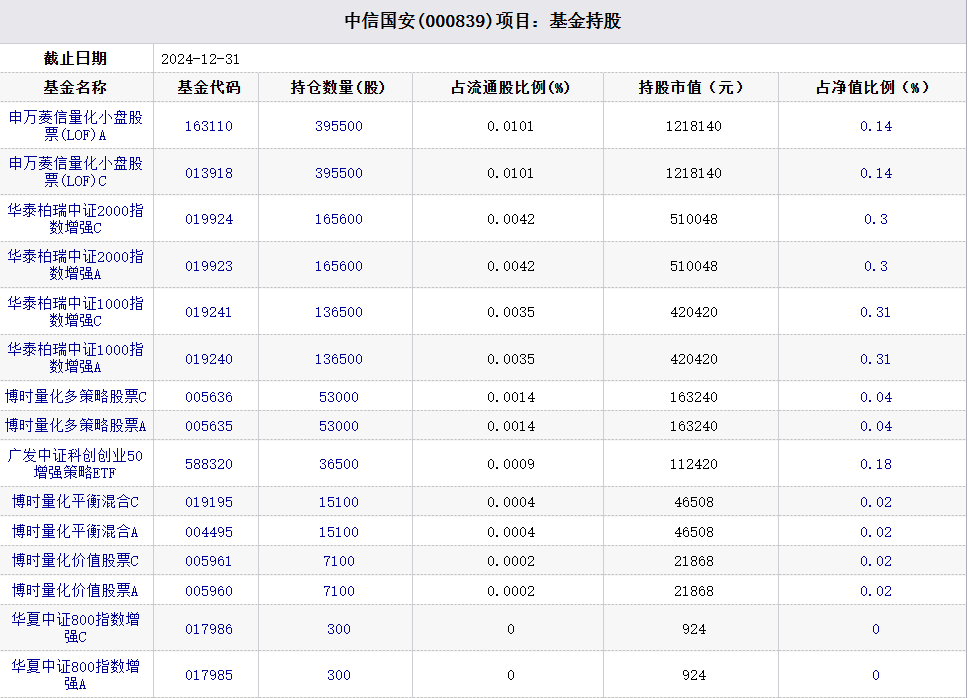Screen dimensions: 968x698
Task: Select the 基金名称 column header
Action: [75, 87]
